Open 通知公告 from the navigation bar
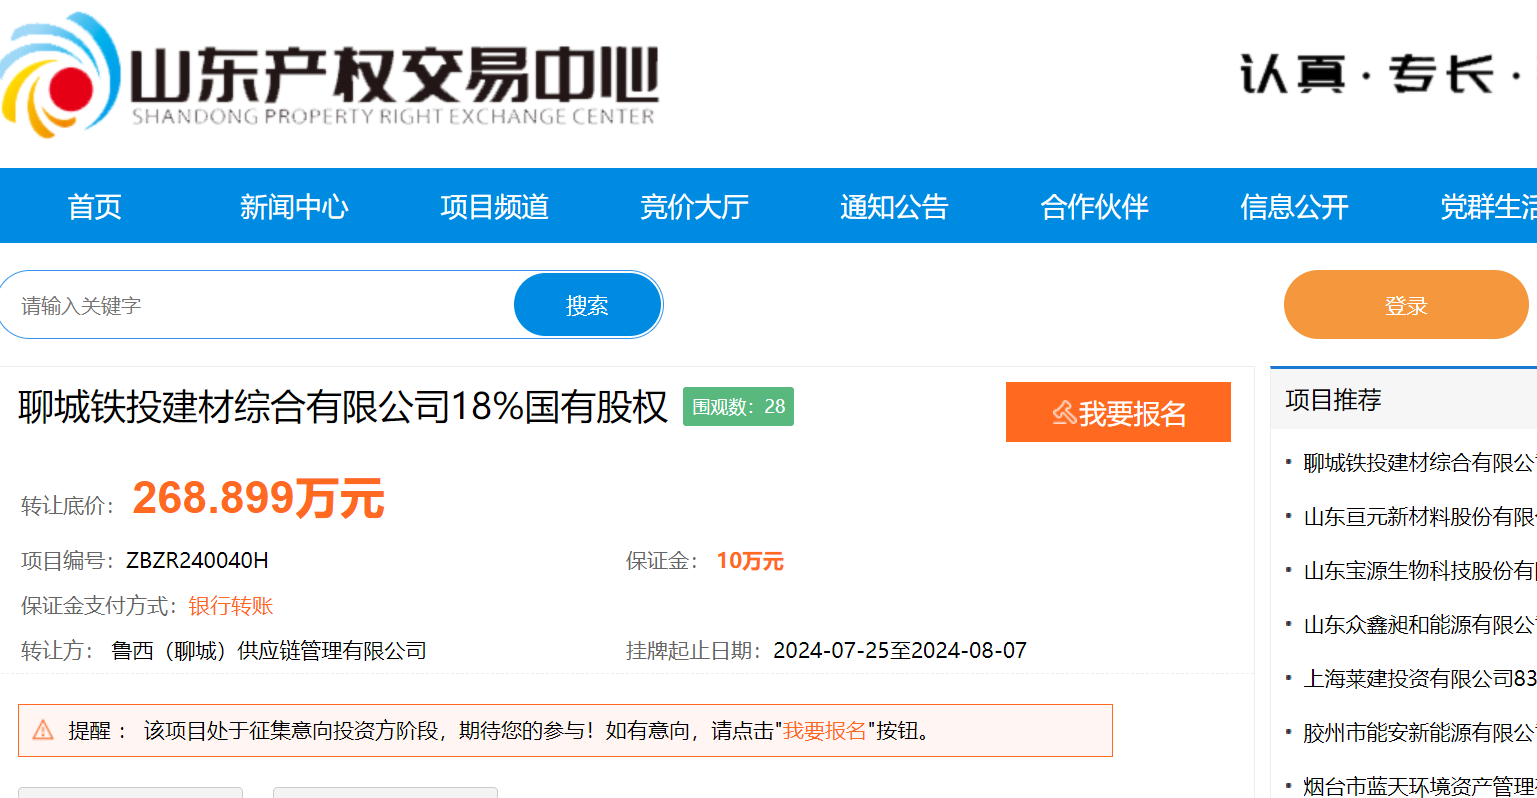This screenshot has width=1537, height=798. click(894, 206)
